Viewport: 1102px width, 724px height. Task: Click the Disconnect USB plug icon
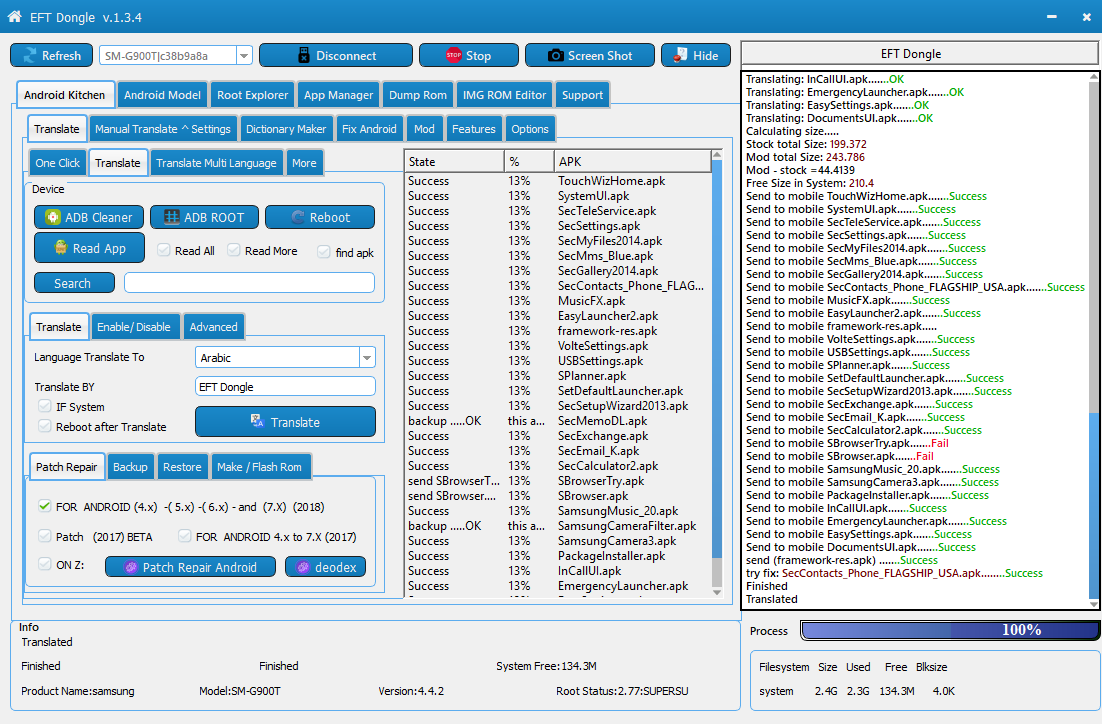coord(304,56)
